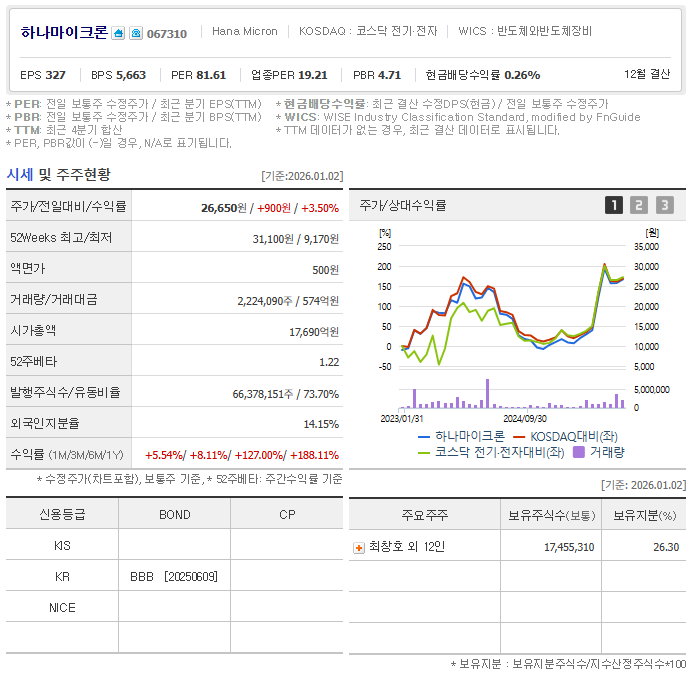Click the 수익률 (1M/3M/6M/1Y) row label
The height and width of the screenshot is (684, 692).
[x=67, y=455]
